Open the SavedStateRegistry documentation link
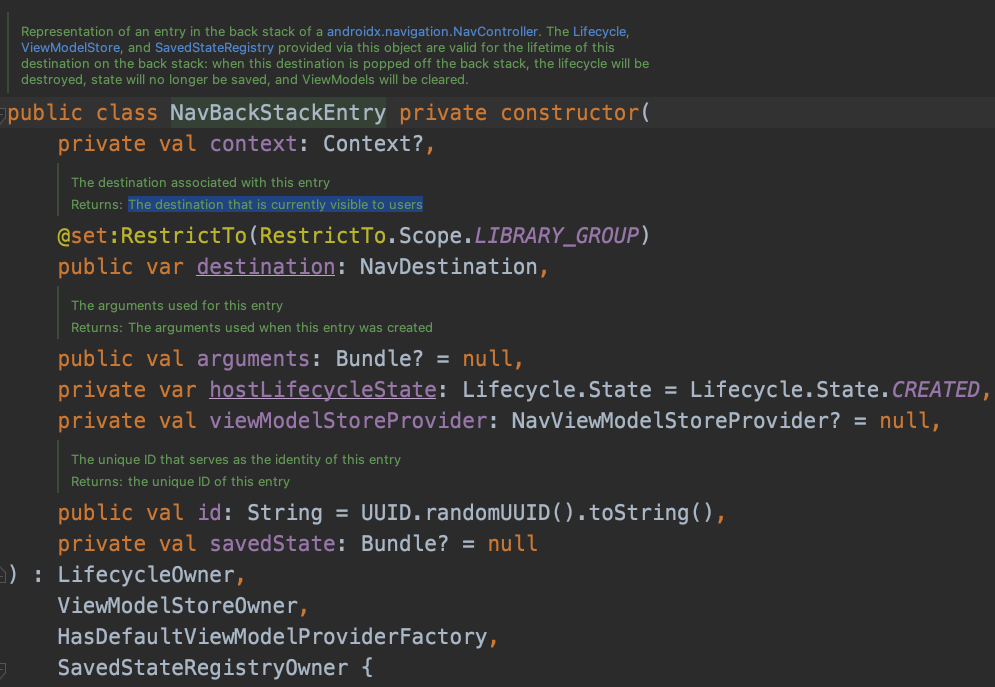 (214, 48)
